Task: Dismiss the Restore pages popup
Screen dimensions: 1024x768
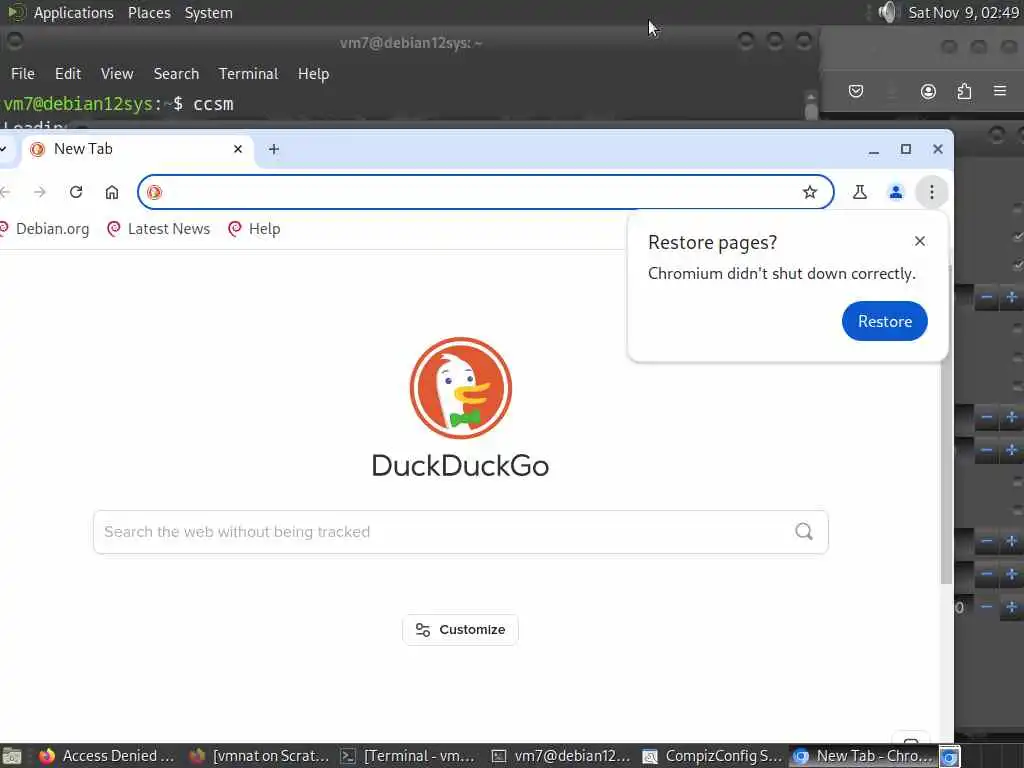Action: pos(920,241)
